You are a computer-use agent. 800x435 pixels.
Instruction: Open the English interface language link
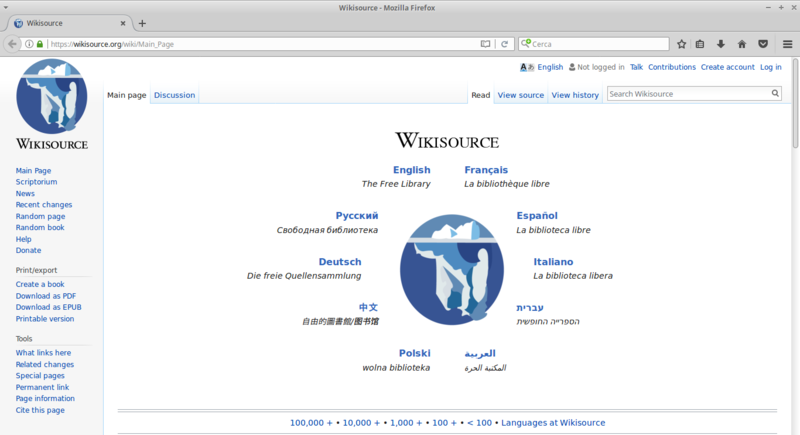pyautogui.click(x=550, y=67)
